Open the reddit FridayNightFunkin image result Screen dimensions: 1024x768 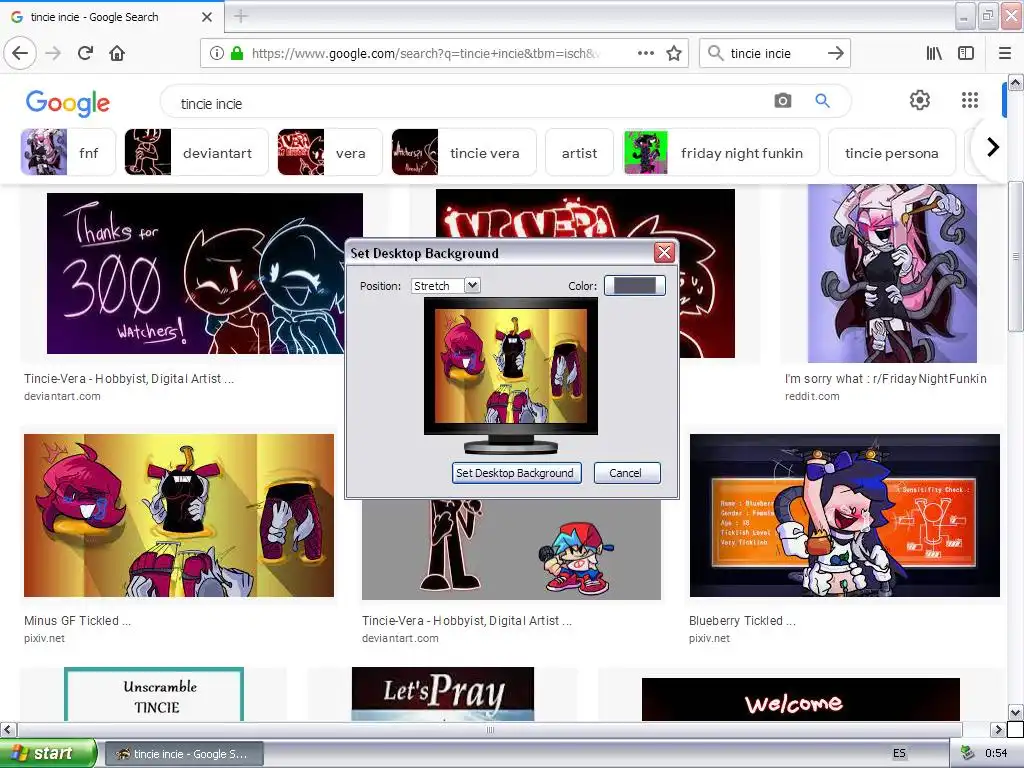[x=892, y=273]
